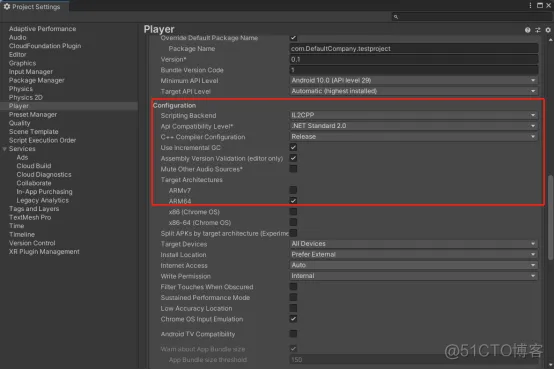
Task: Select Cloud Build under Services
Action: click(x=34, y=166)
